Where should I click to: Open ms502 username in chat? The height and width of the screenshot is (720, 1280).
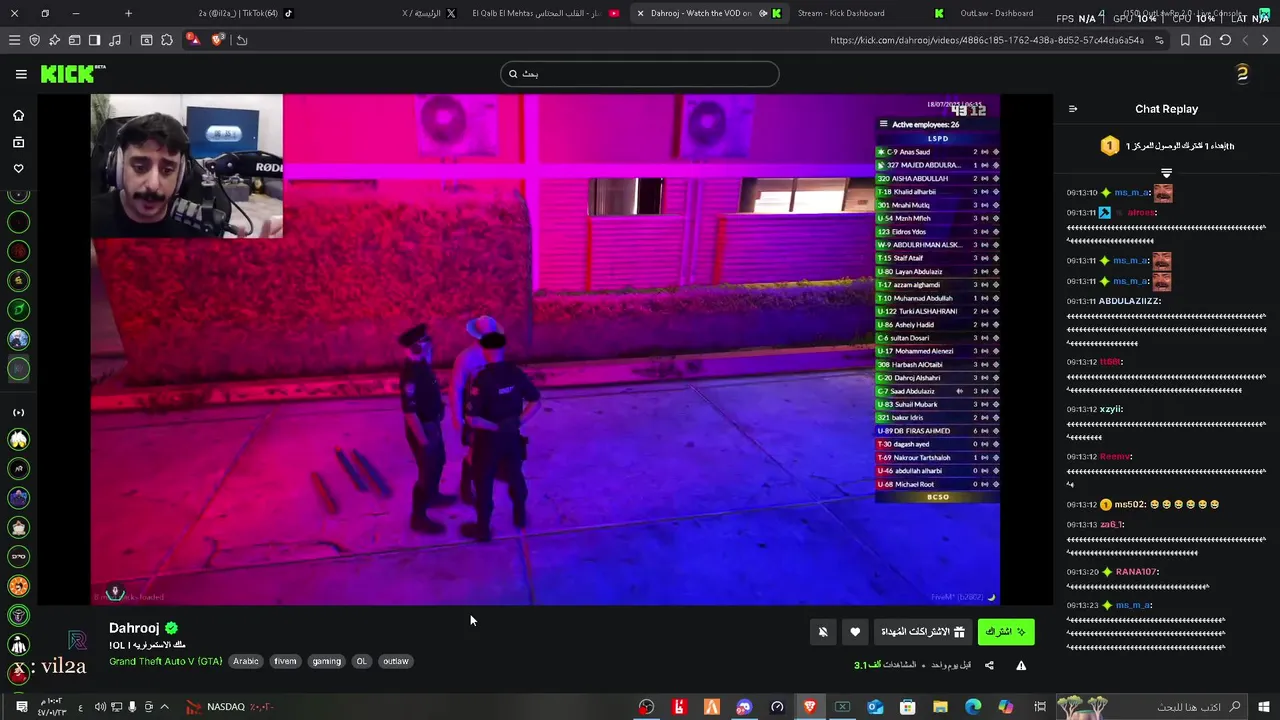1129,504
